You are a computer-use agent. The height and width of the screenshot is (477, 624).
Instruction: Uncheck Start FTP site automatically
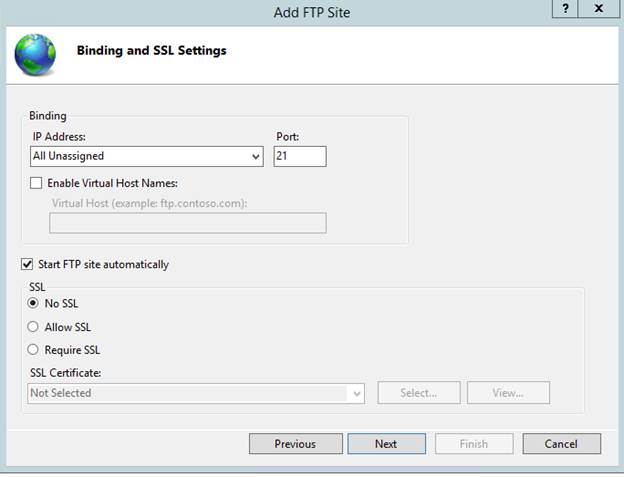[27, 264]
